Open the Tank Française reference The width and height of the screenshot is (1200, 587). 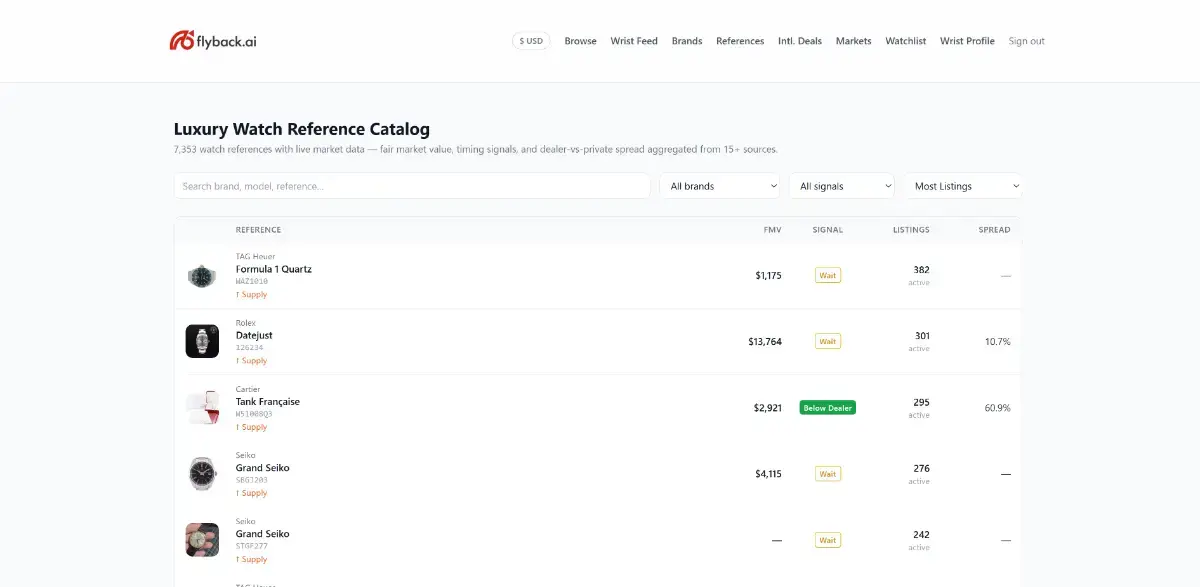pos(268,401)
